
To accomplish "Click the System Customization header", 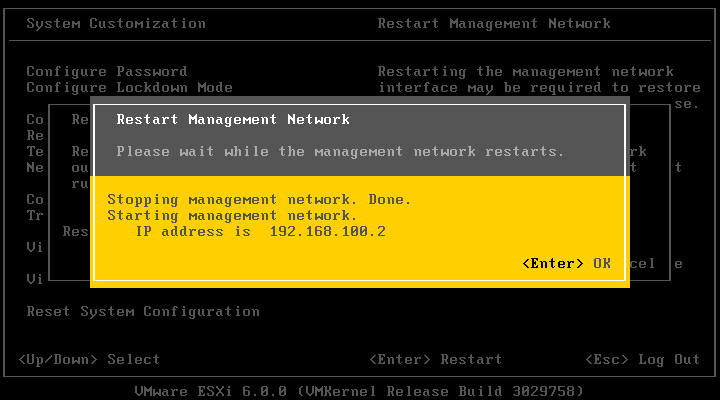I will pyautogui.click(x=116, y=23).
